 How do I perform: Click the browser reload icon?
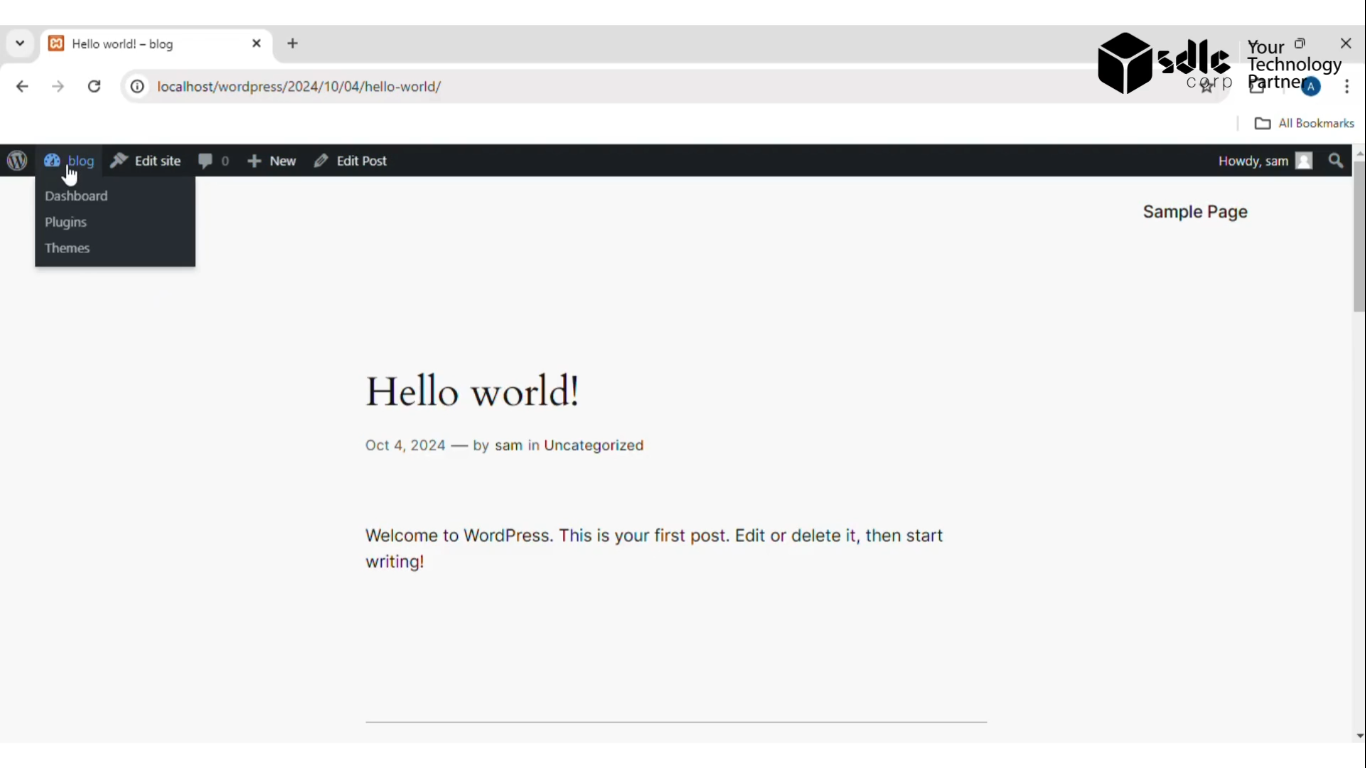(x=94, y=86)
